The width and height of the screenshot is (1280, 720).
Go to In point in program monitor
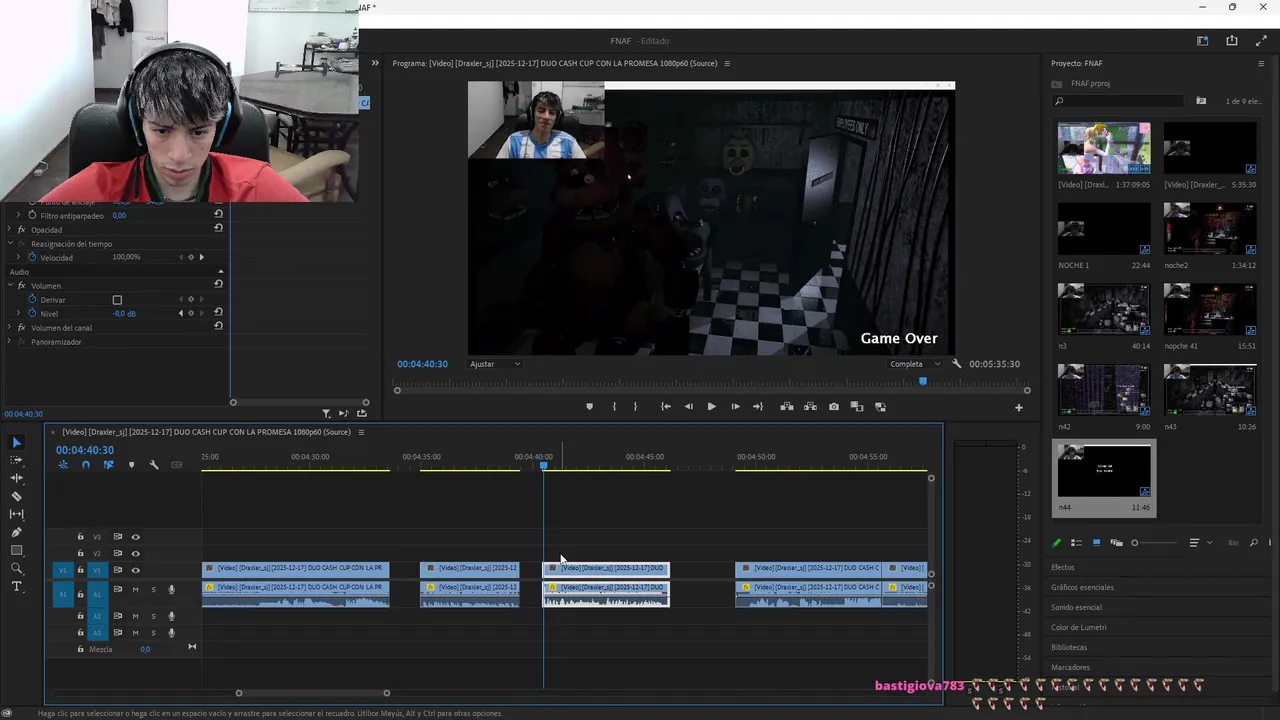pos(665,407)
